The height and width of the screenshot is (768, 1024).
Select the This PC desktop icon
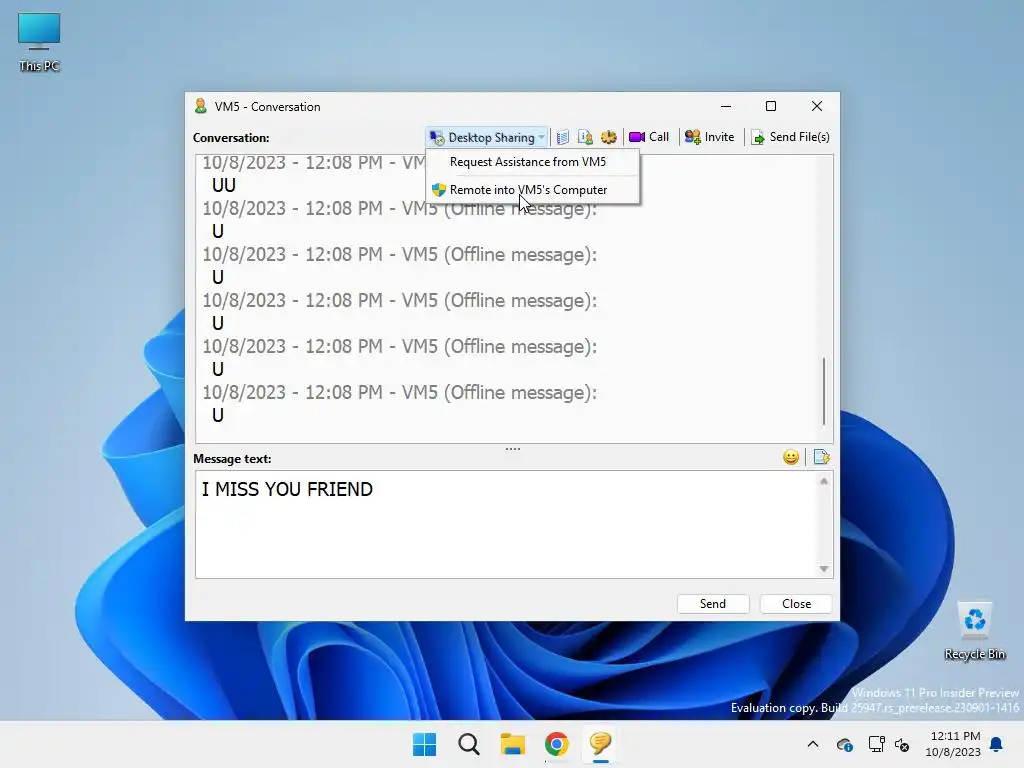39,42
